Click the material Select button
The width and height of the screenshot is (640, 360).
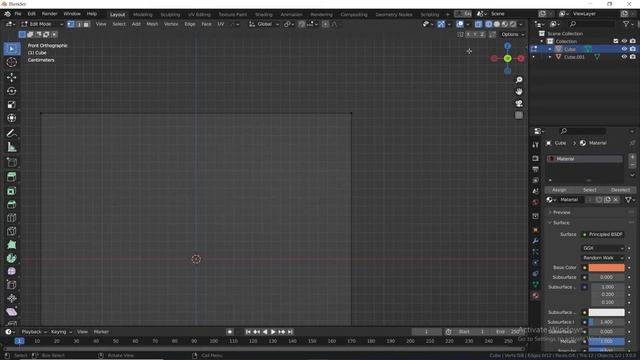[589, 190]
